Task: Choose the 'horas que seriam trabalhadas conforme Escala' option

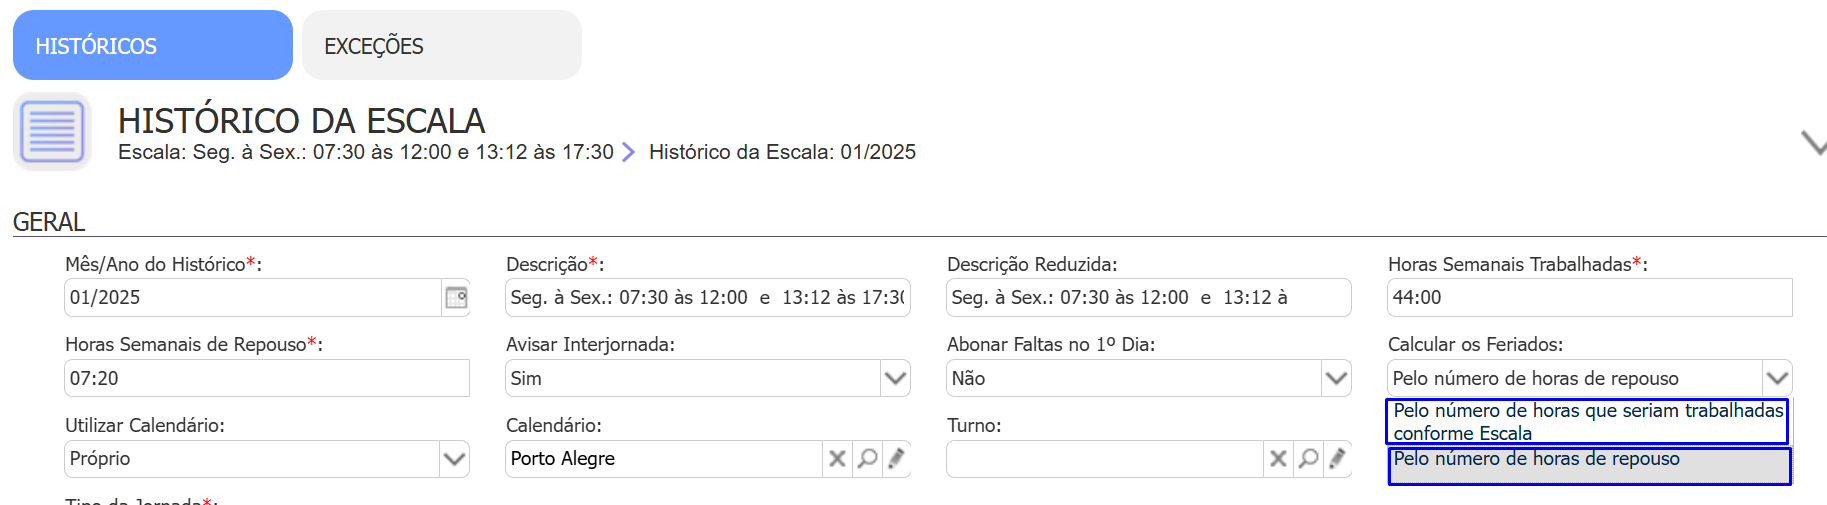Action: pos(1587,421)
